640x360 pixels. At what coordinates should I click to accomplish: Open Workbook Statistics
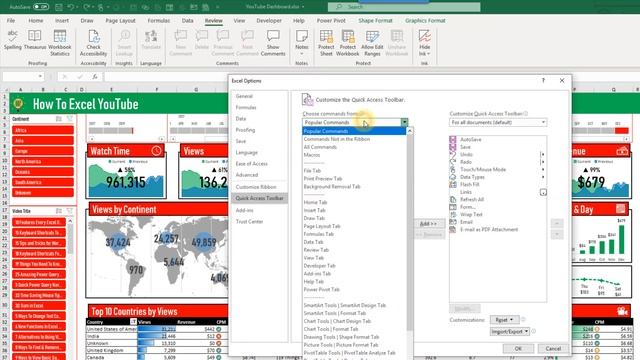click(x=60, y=43)
